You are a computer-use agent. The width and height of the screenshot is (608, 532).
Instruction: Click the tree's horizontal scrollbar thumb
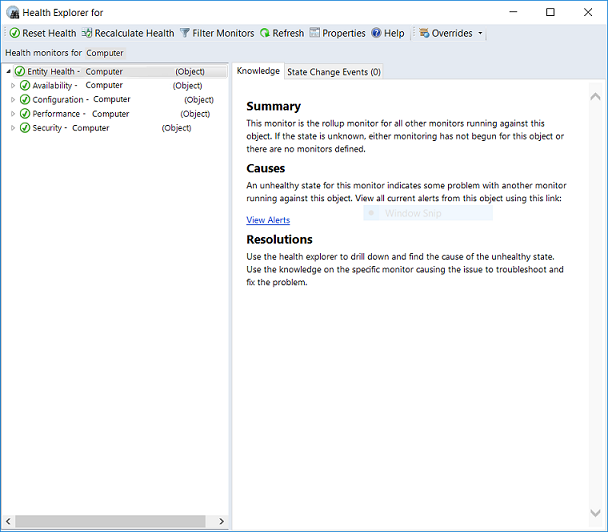point(110,521)
